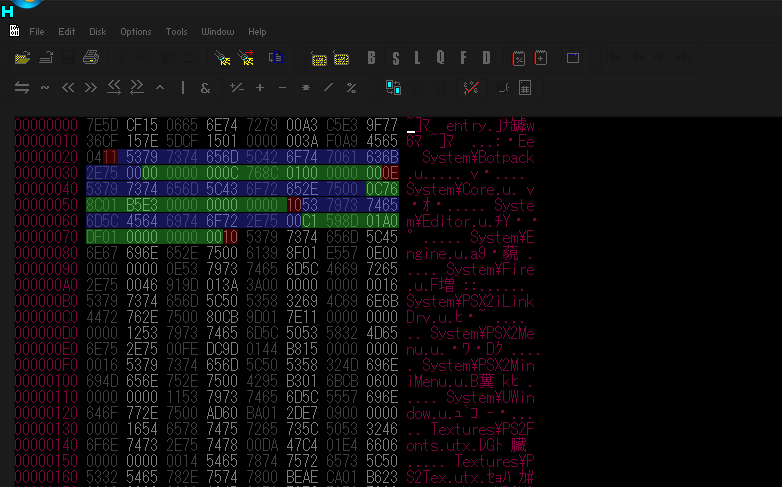Click the Open file folder icon
Viewport: 782px width, 487px height.
tap(22, 58)
